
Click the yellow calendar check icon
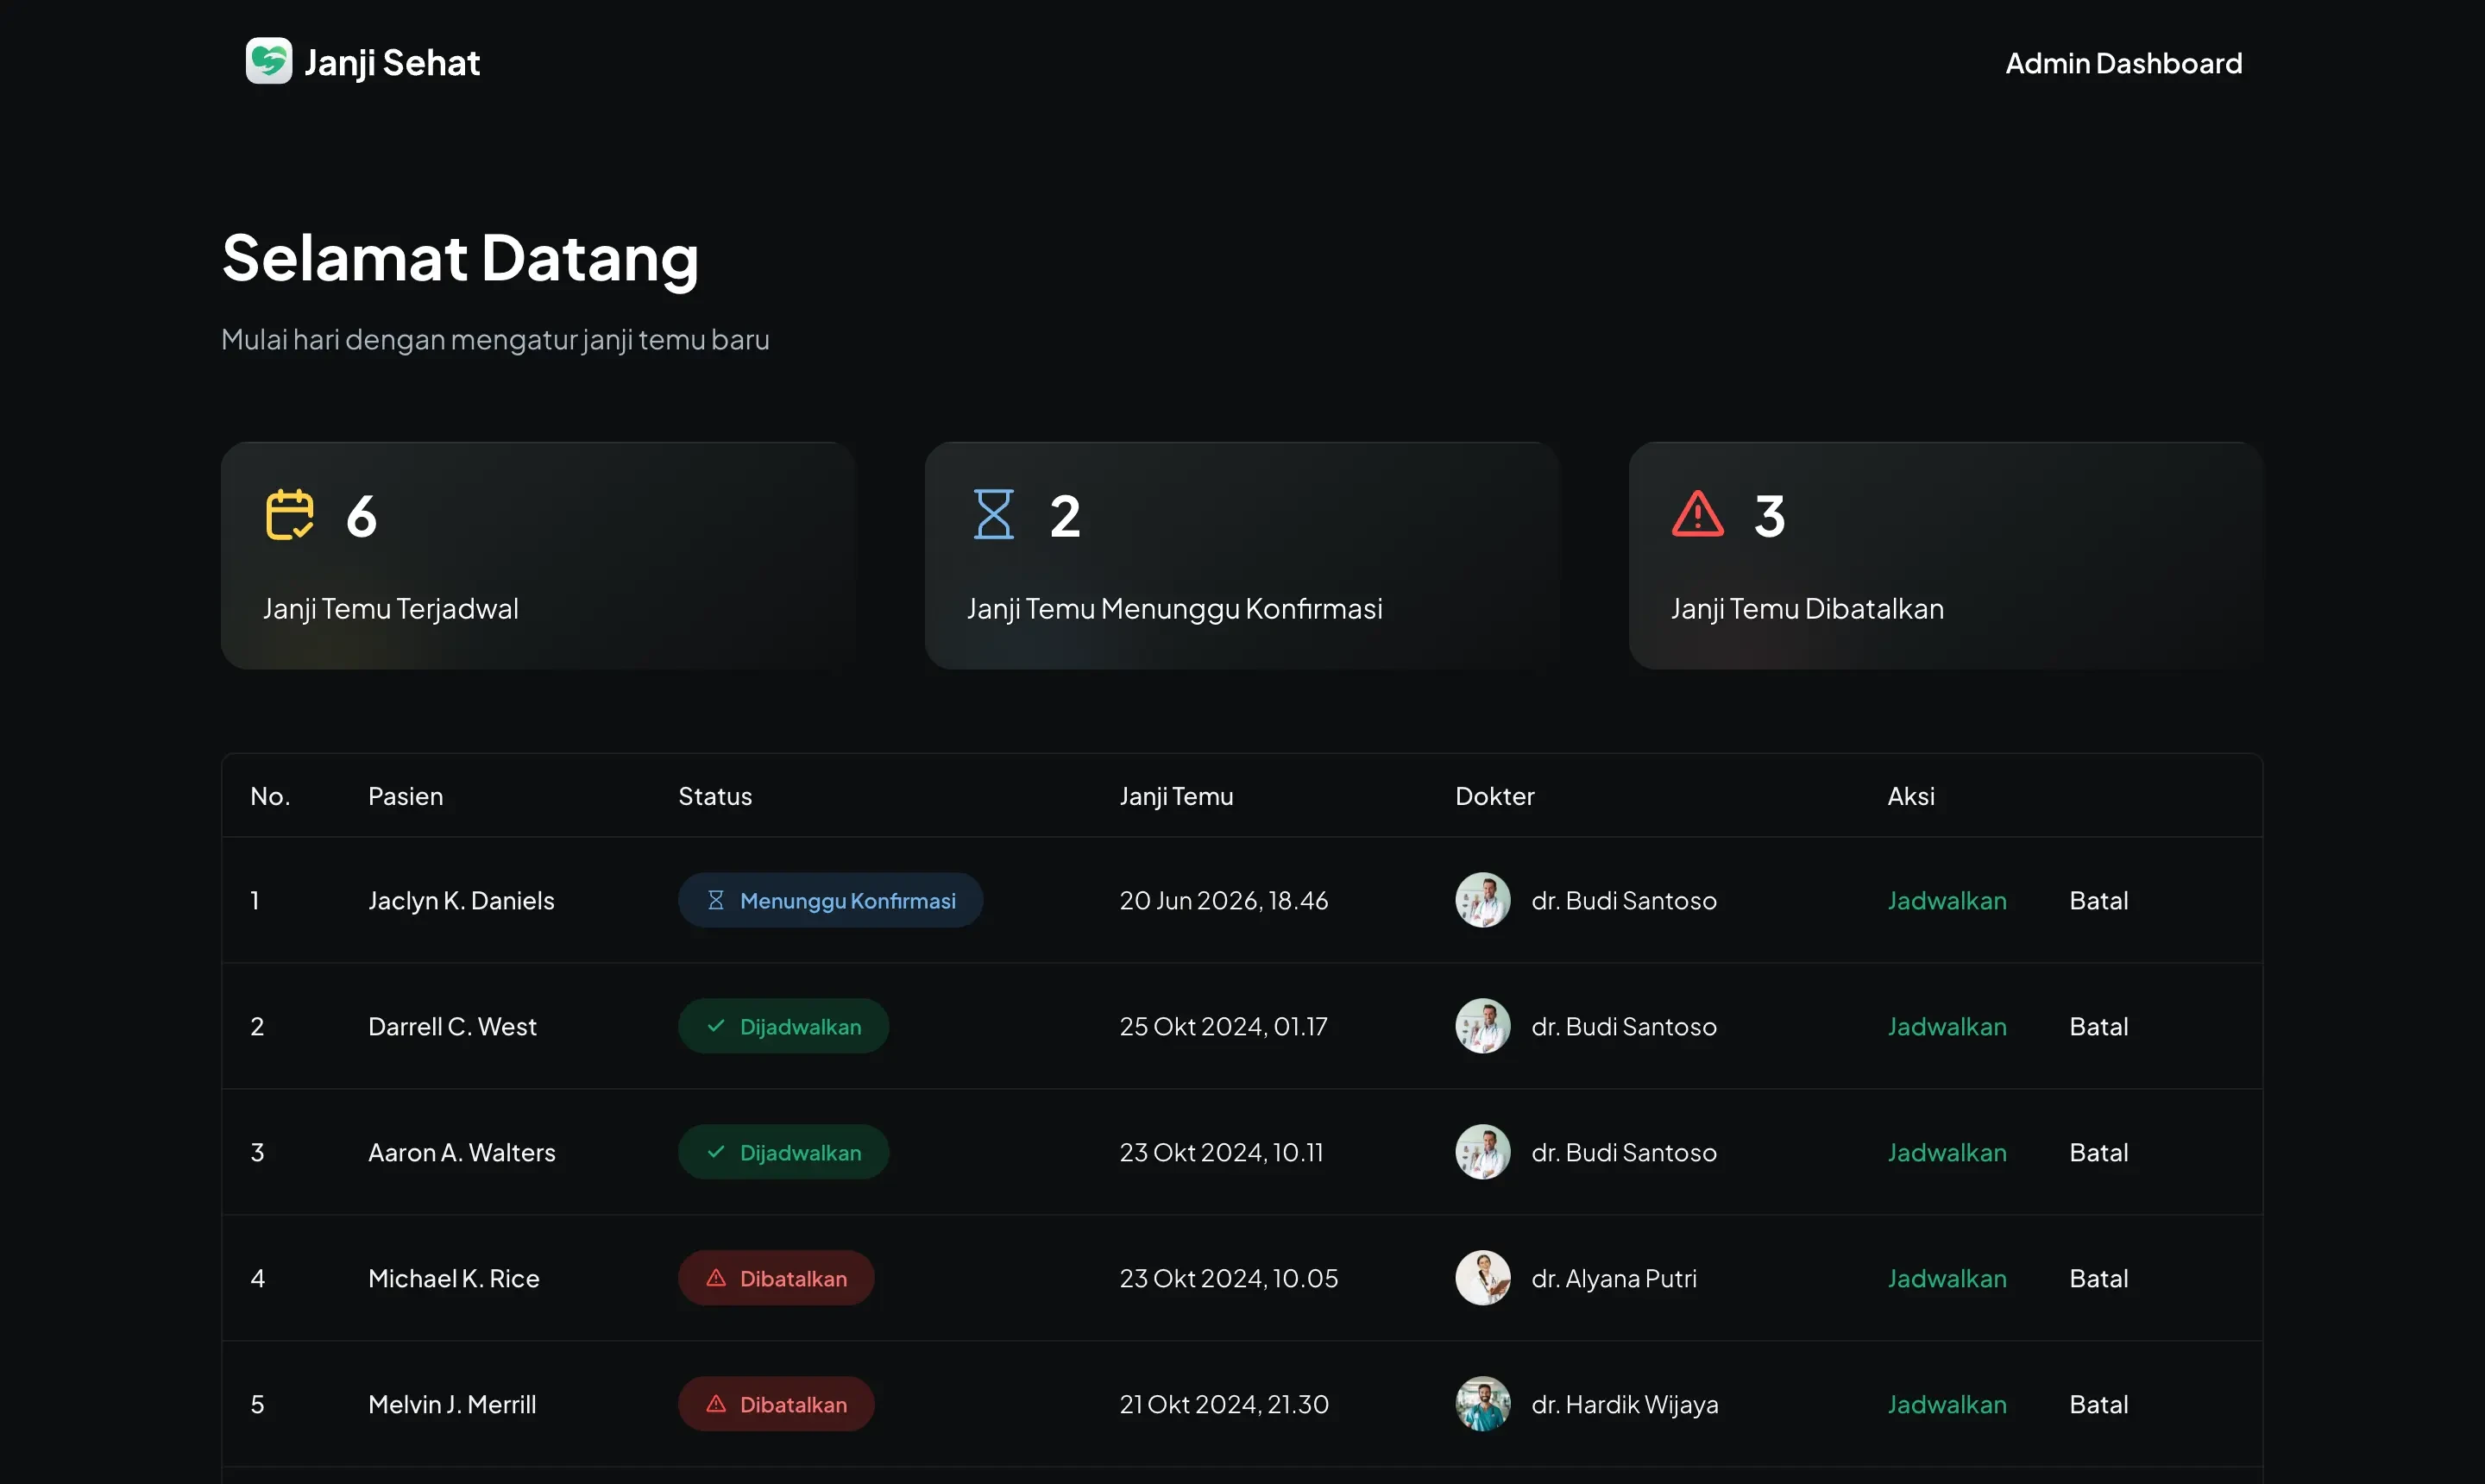click(x=290, y=515)
